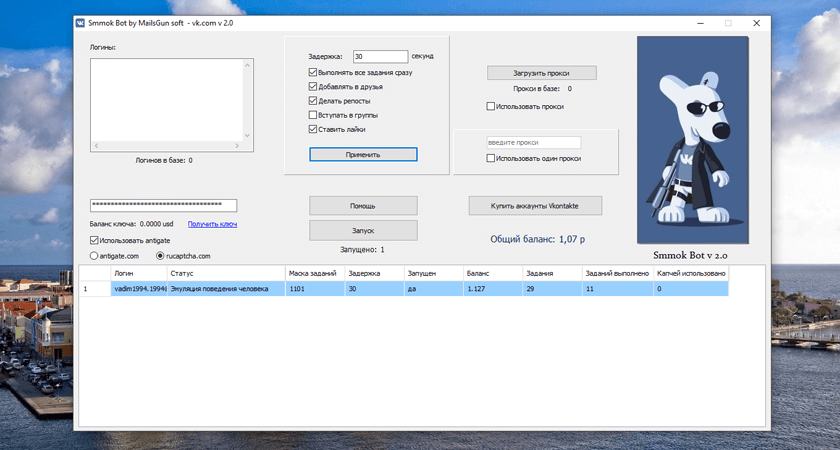Click 'Прокси в базе: 0' label
Viewport: 840px width, 450px height.
tap(542, 89)
